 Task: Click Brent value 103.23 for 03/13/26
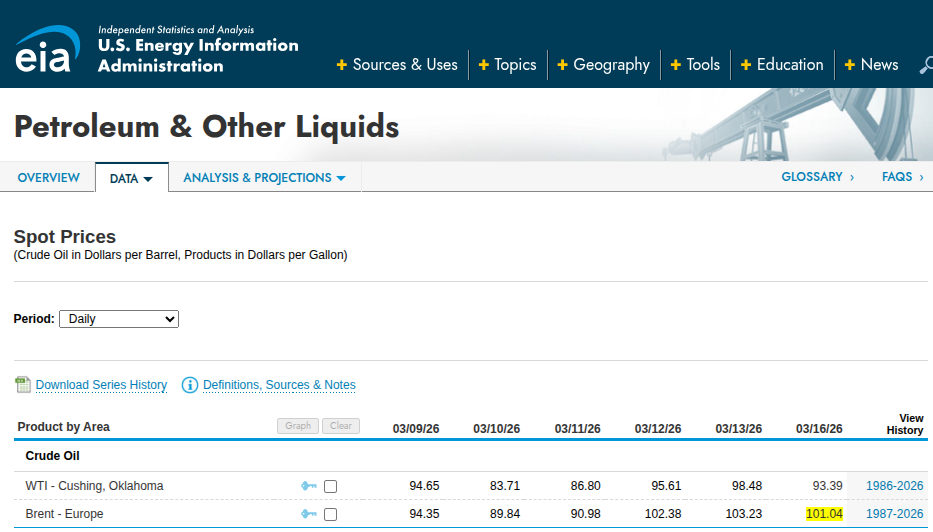(744, 514)
